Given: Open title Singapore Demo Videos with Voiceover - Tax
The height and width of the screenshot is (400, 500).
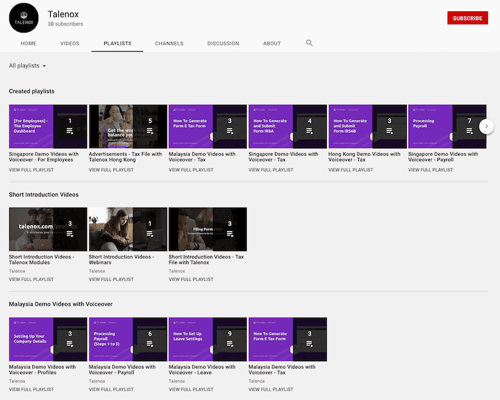Looking at the screenshot, I should coord(283,157).
